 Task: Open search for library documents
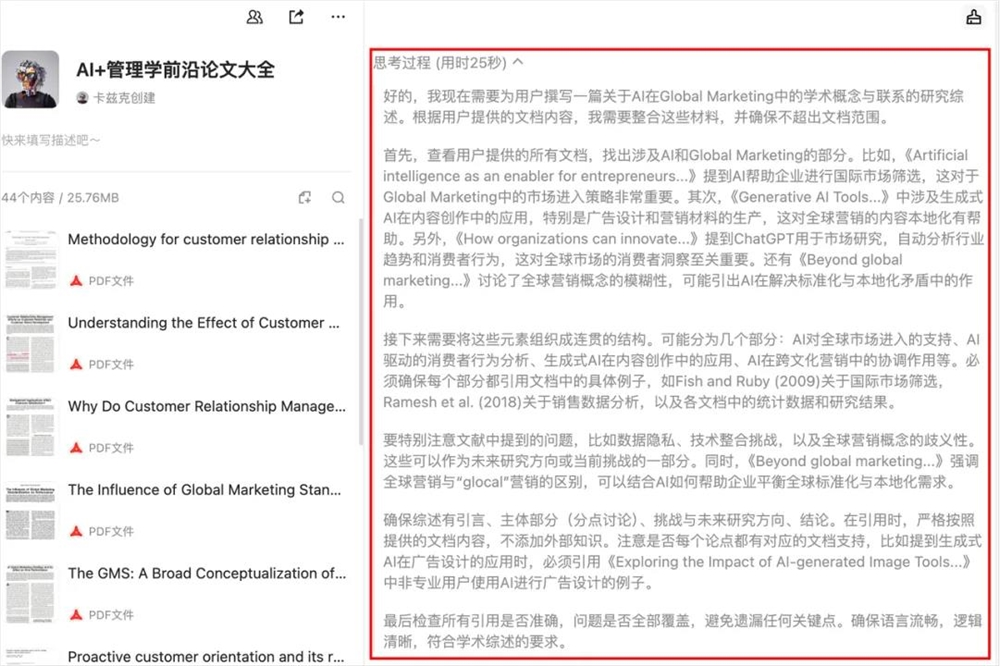(x=339, y=198)
